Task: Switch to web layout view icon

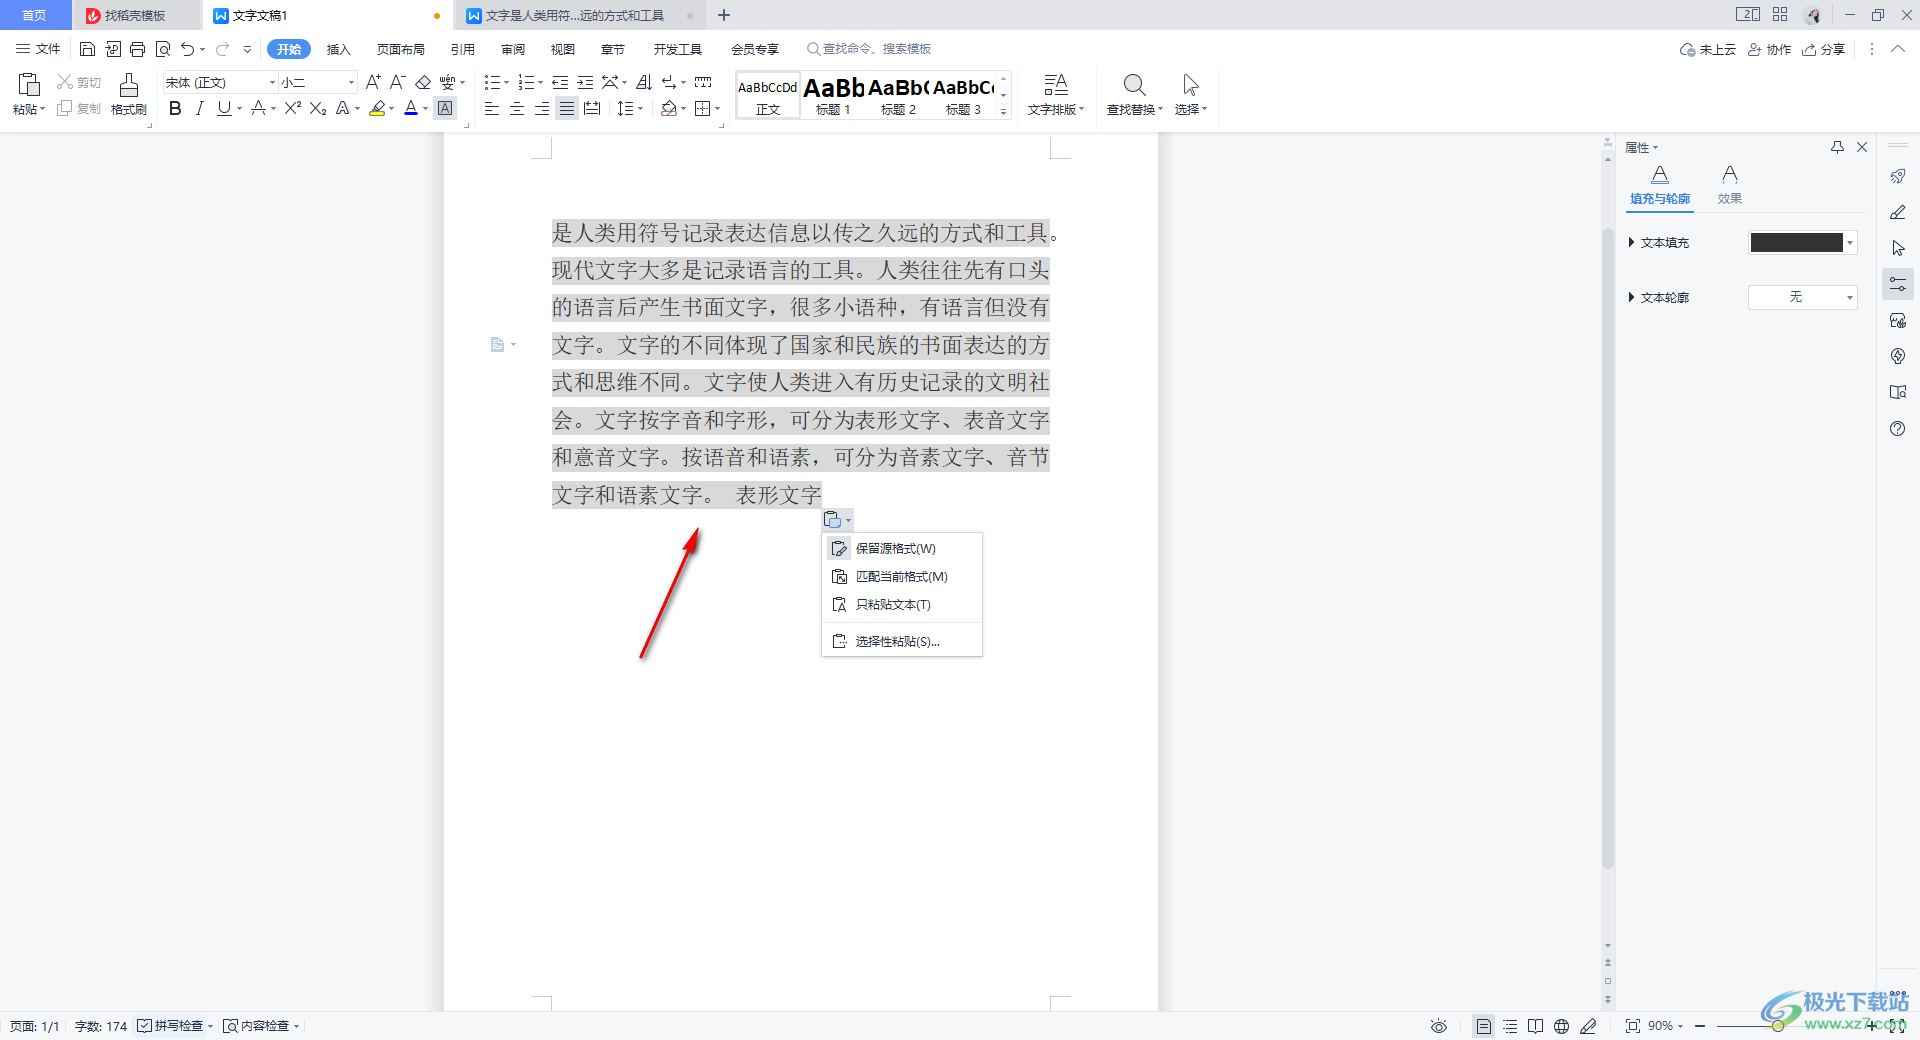Action: click(x=1561, y=1026)
